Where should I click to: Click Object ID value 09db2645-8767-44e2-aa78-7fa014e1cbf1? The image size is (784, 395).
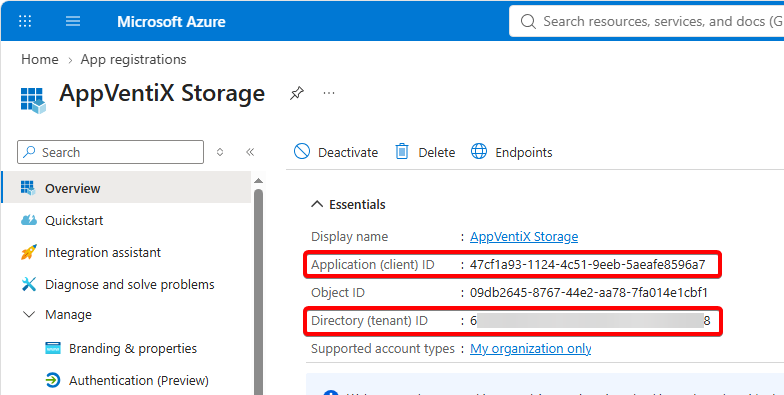point(589,292)
